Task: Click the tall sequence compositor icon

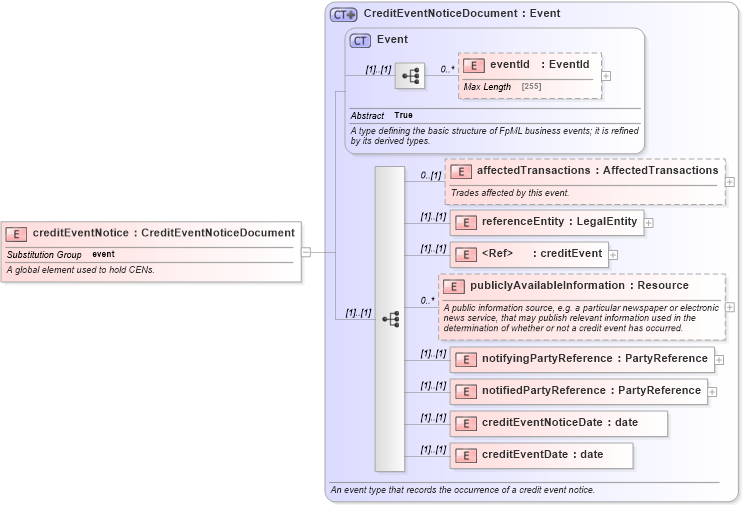Action: click(390, 319)
